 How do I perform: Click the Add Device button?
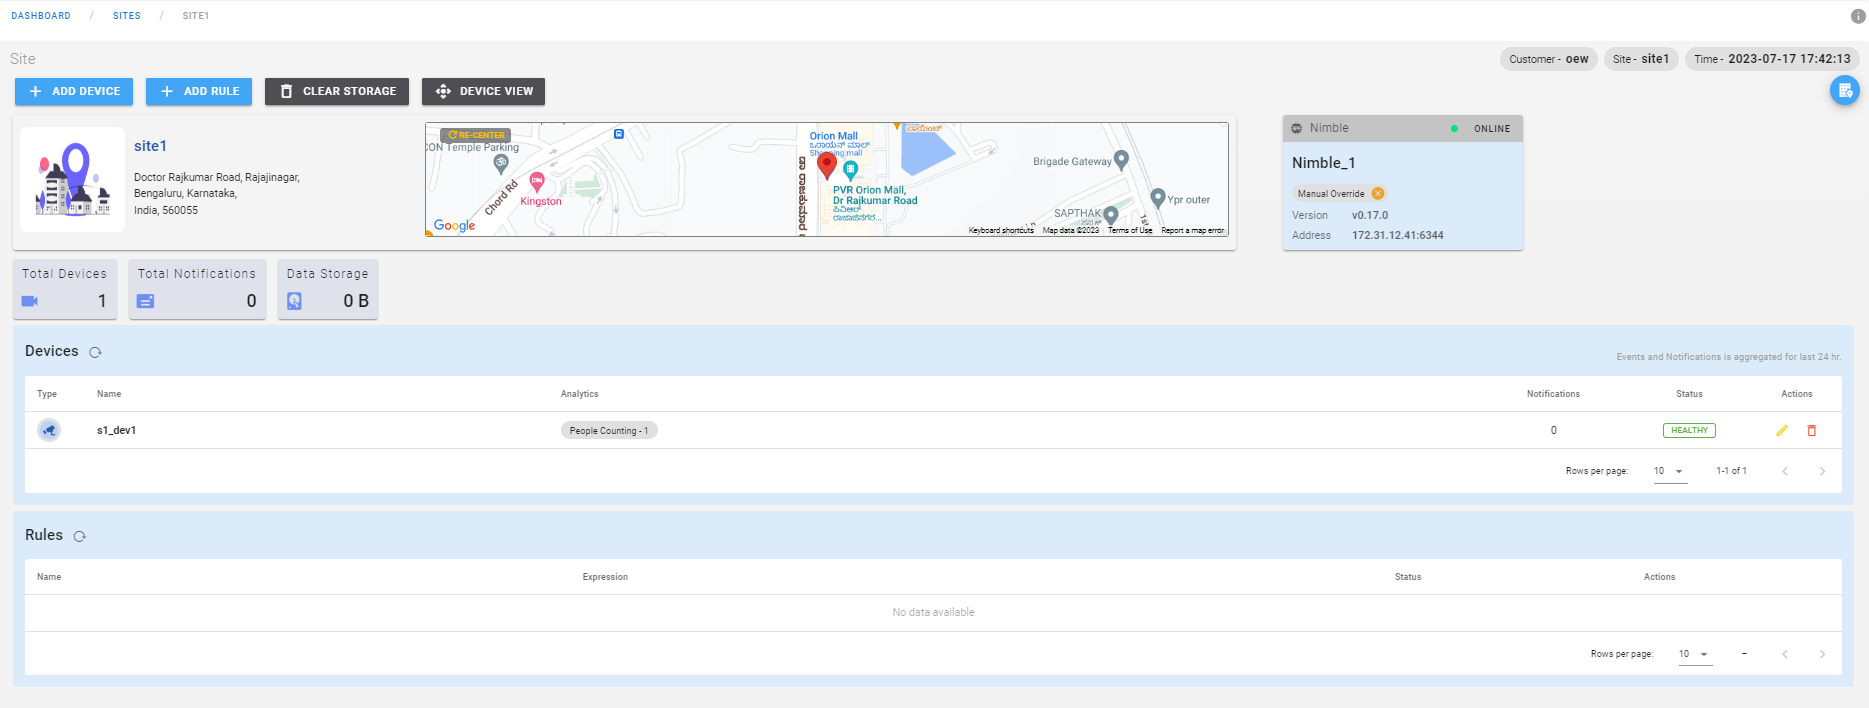75,91
